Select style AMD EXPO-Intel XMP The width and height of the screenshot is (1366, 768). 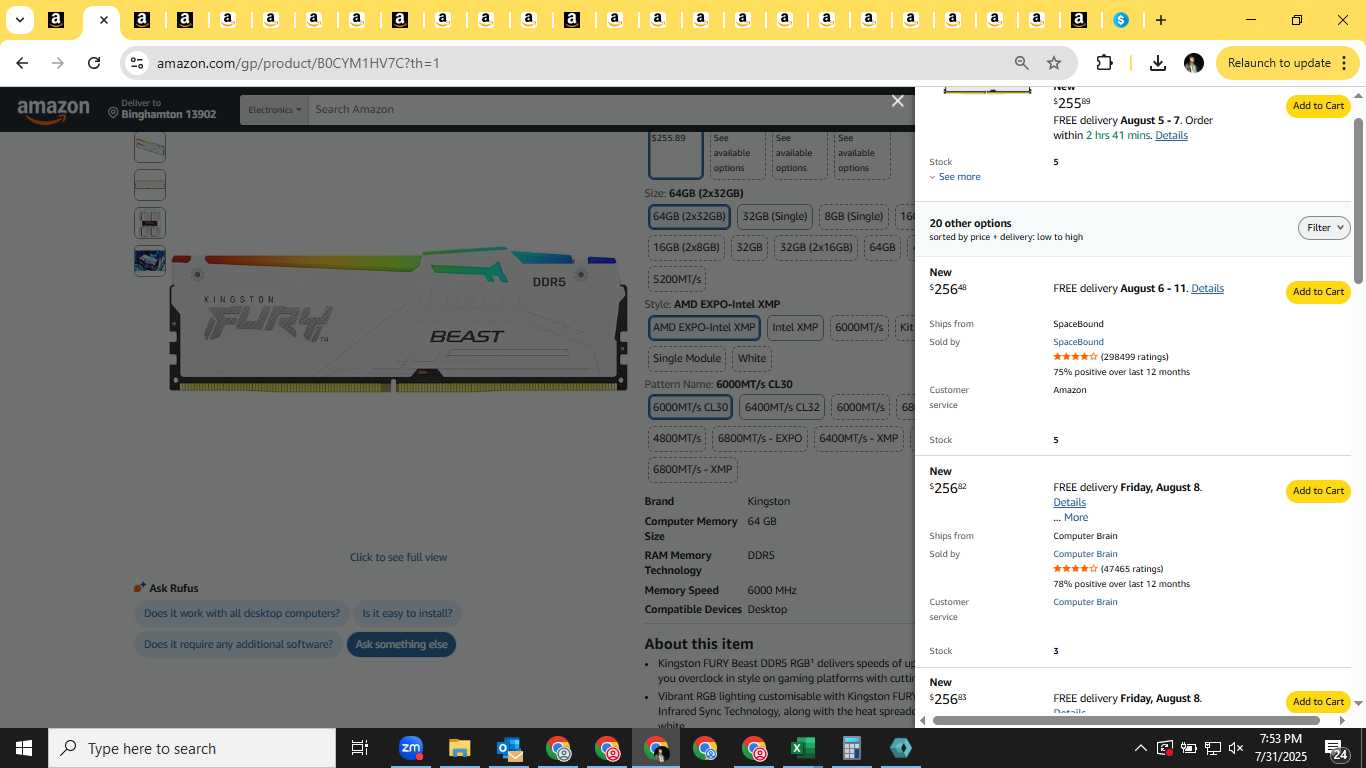704,328
